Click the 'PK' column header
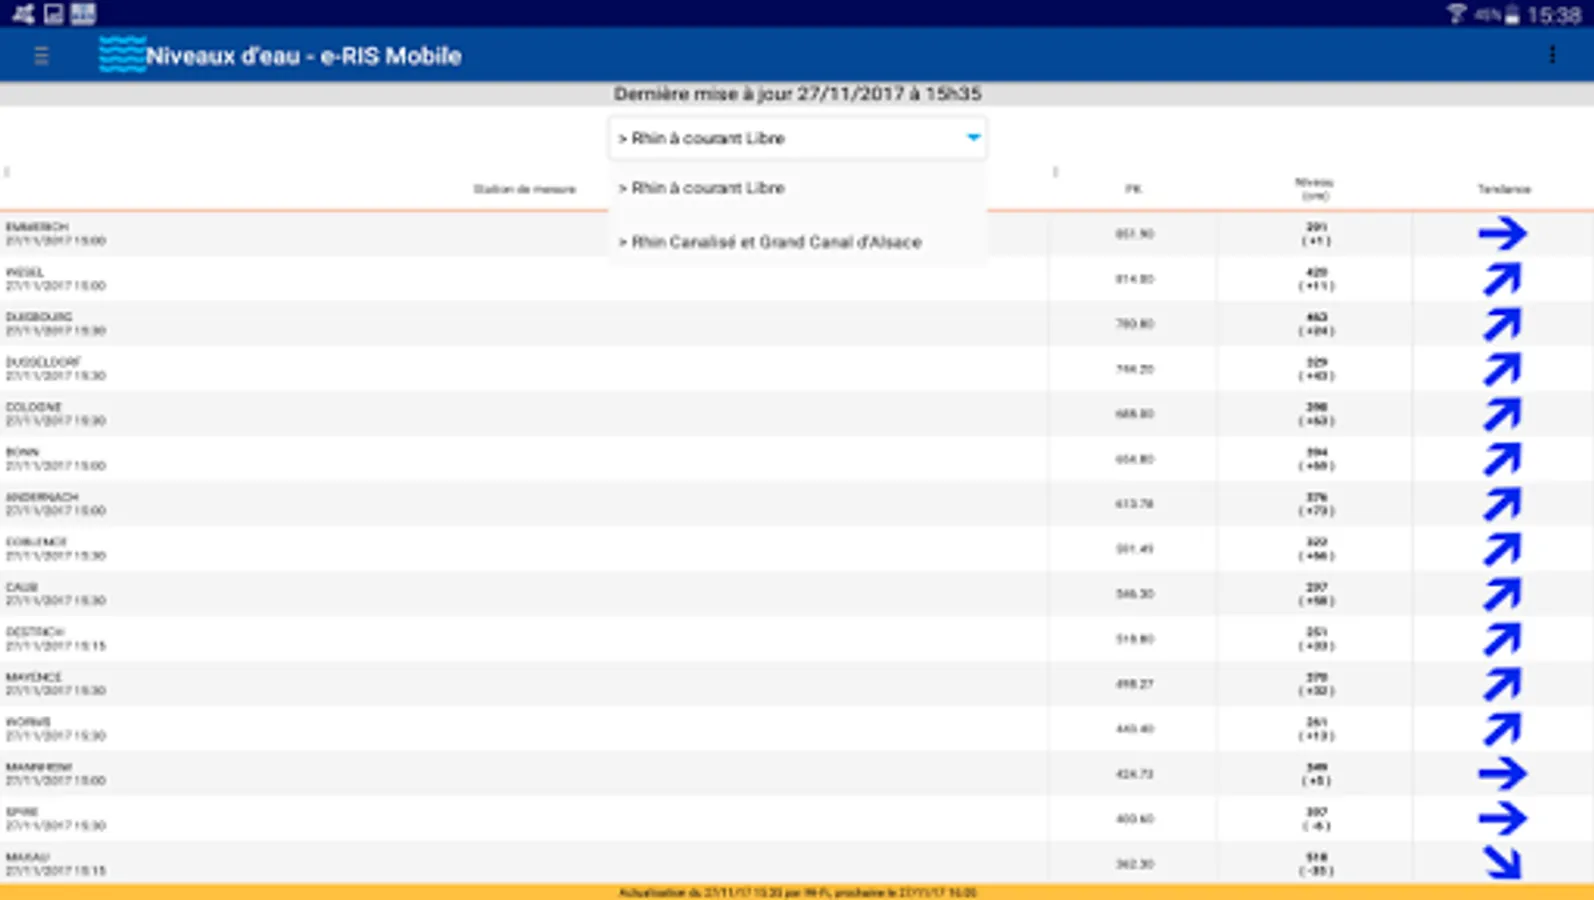Viewport: 1594px width, 900px height. pyautogui.click(x=1133, y=189)
